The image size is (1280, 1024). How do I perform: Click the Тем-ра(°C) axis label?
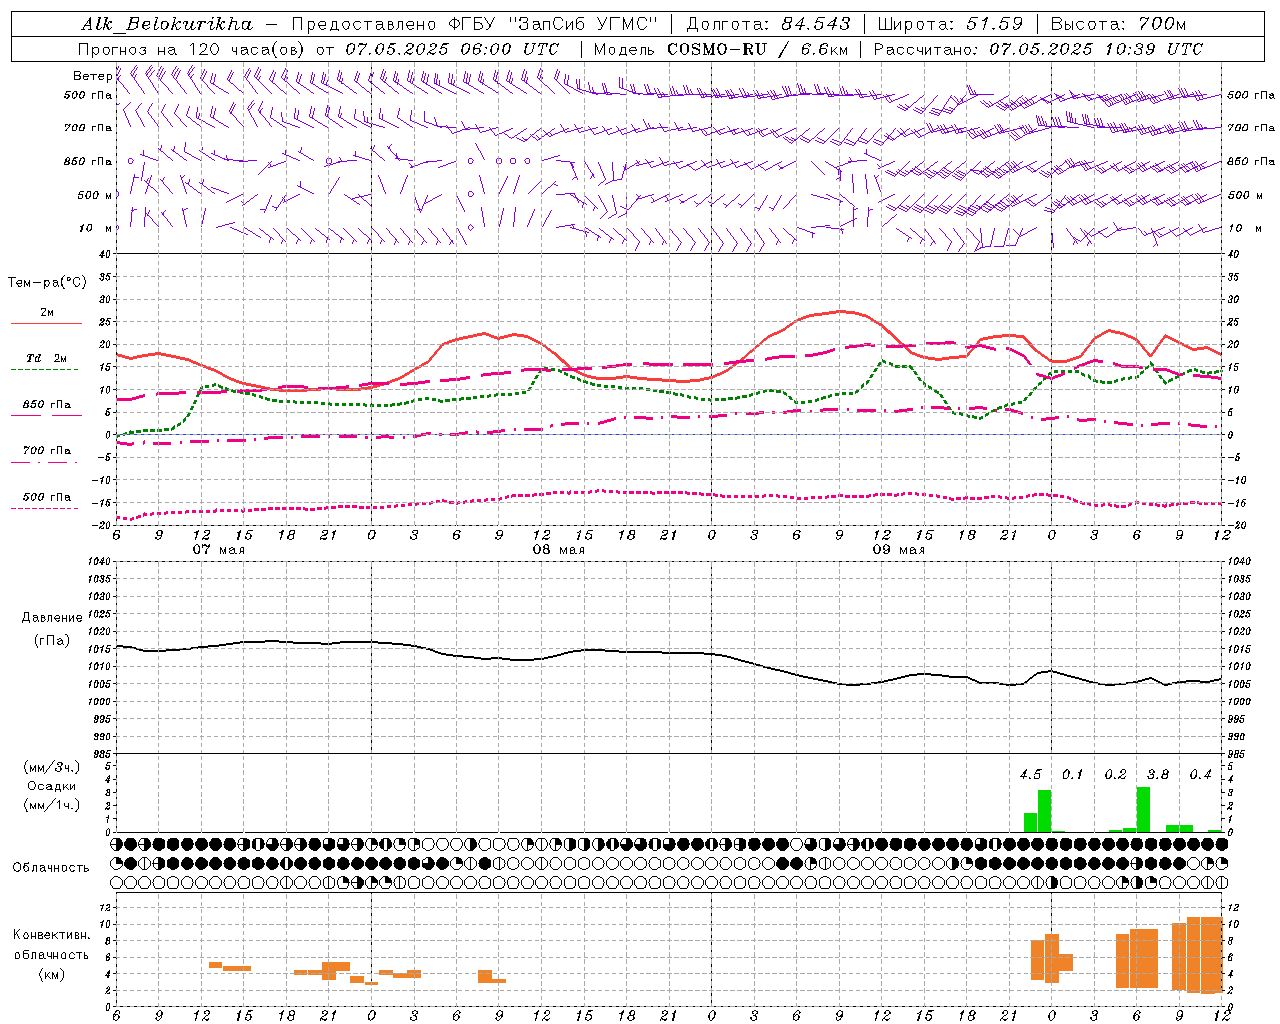[x=47, y=283]
